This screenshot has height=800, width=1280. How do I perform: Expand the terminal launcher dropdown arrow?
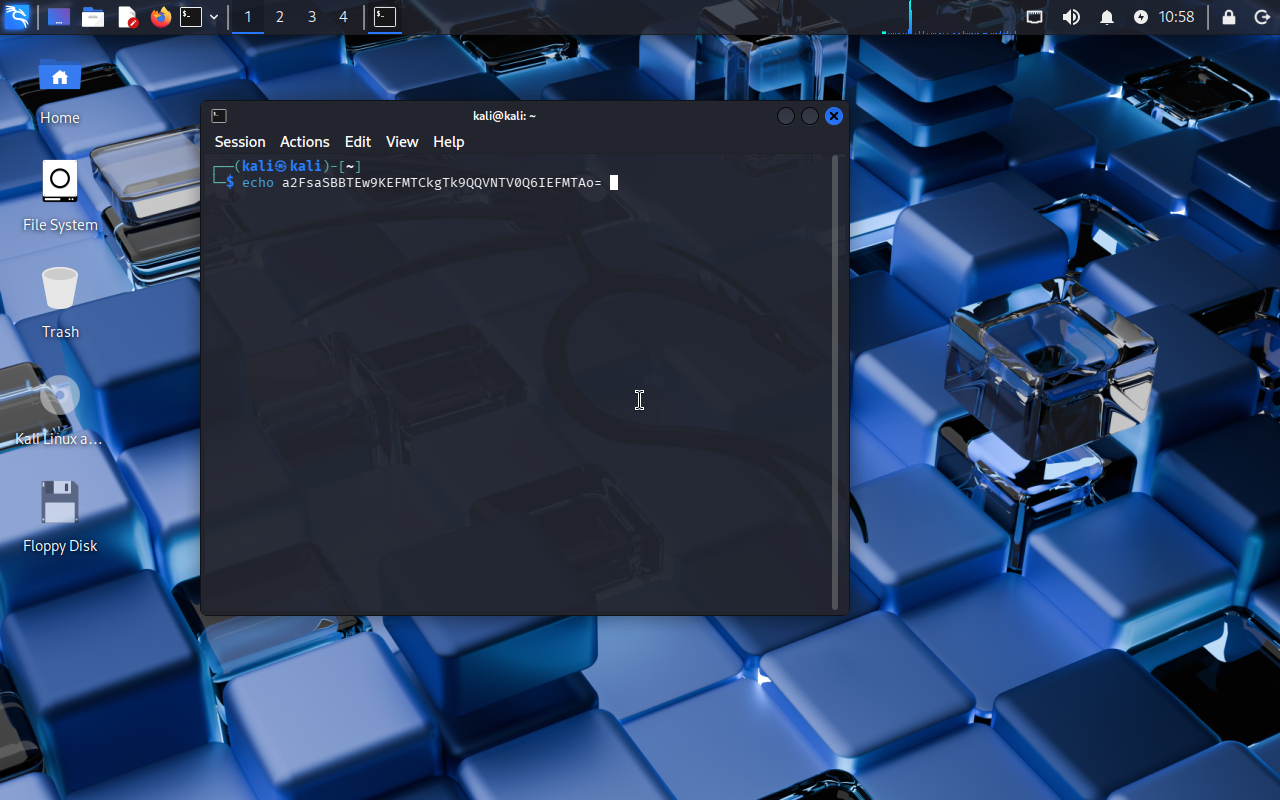tap(214, 17)
